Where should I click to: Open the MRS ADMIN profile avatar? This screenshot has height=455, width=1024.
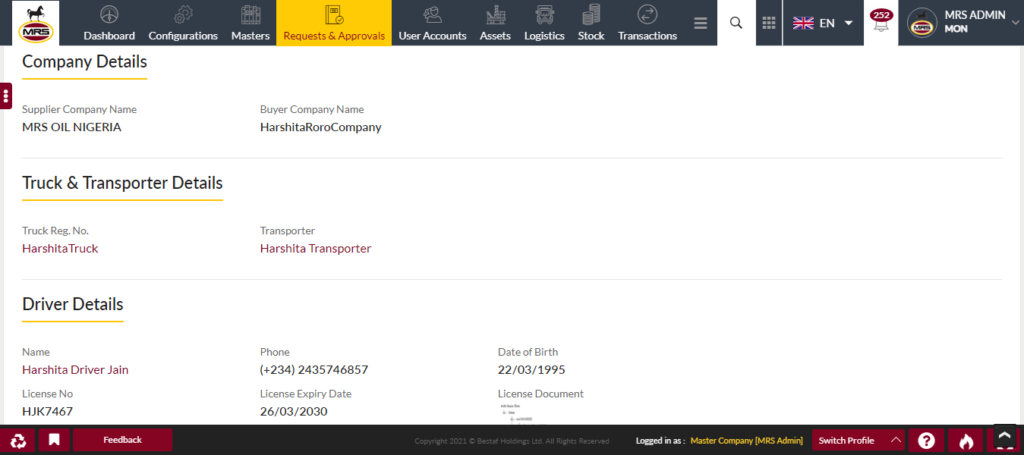tap(922, 23)
